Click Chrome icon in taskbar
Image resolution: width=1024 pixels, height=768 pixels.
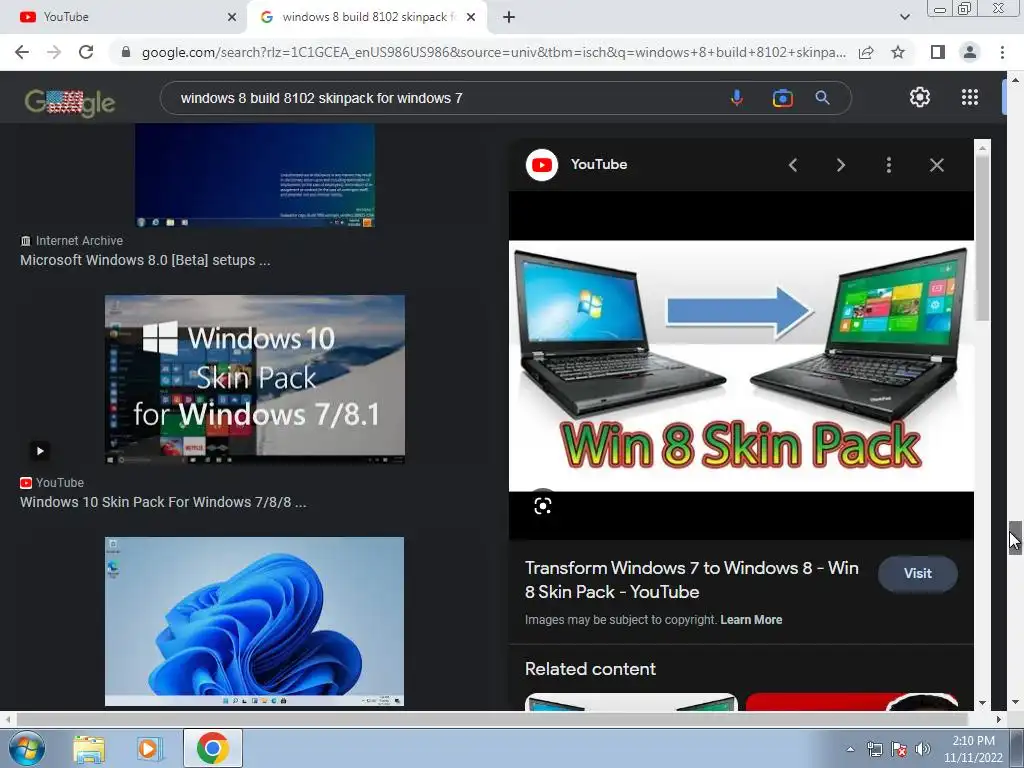(x=212, y=748)
